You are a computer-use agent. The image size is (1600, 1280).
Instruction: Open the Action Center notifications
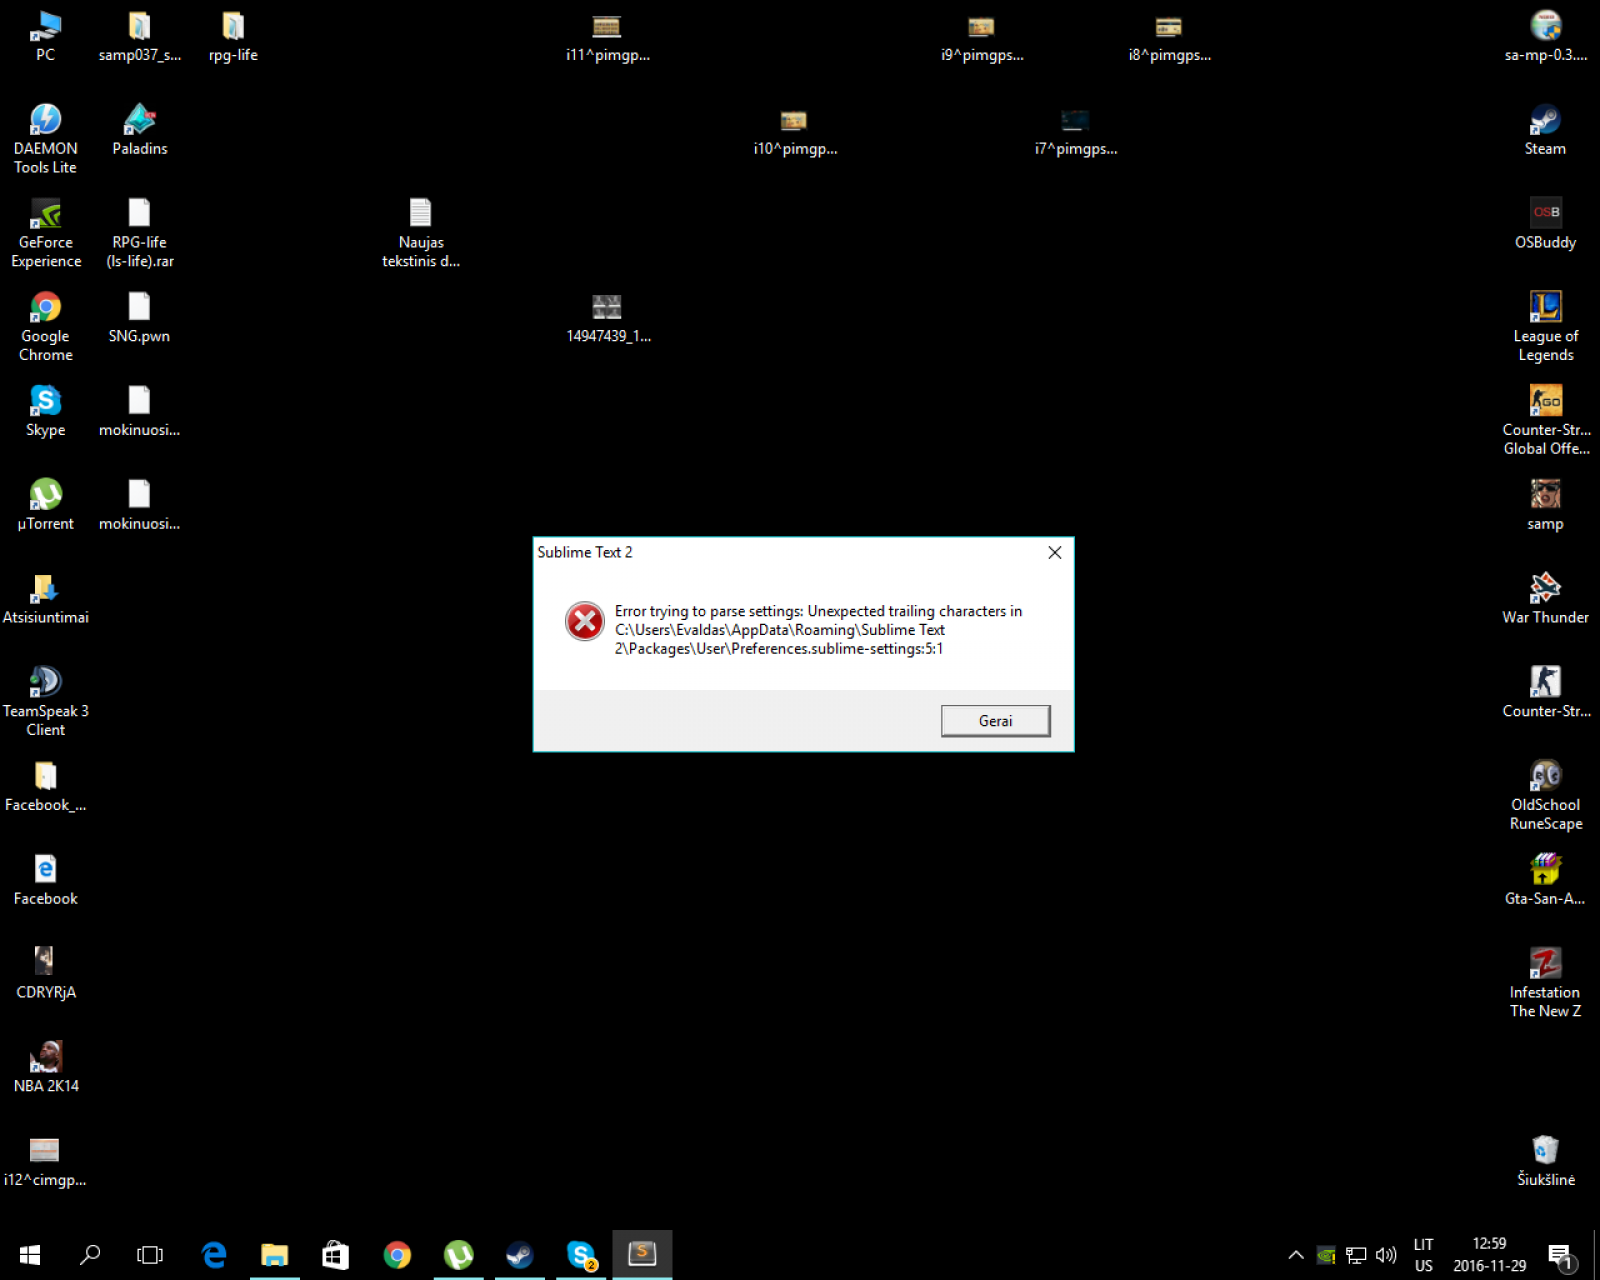[1561, 1256]
